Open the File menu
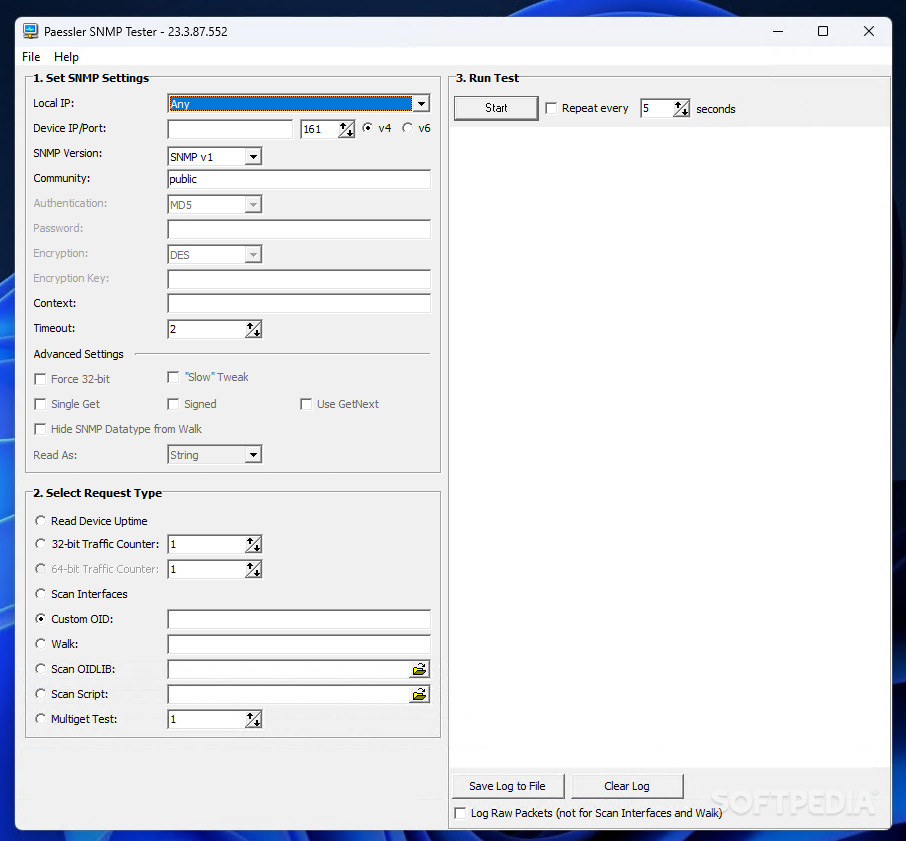Viewport: 906px width, 841px height. point(31,57)
